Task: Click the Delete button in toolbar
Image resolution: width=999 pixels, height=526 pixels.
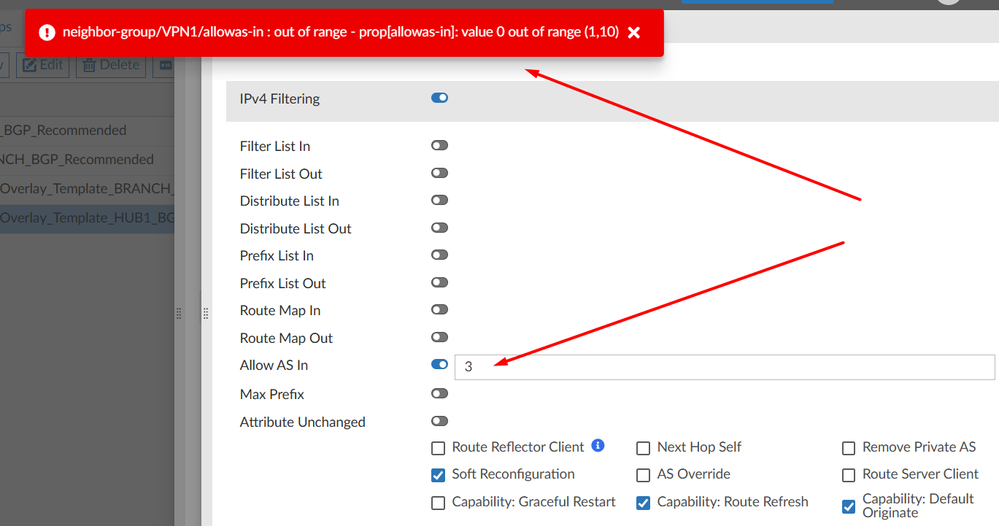Action: 110,65
